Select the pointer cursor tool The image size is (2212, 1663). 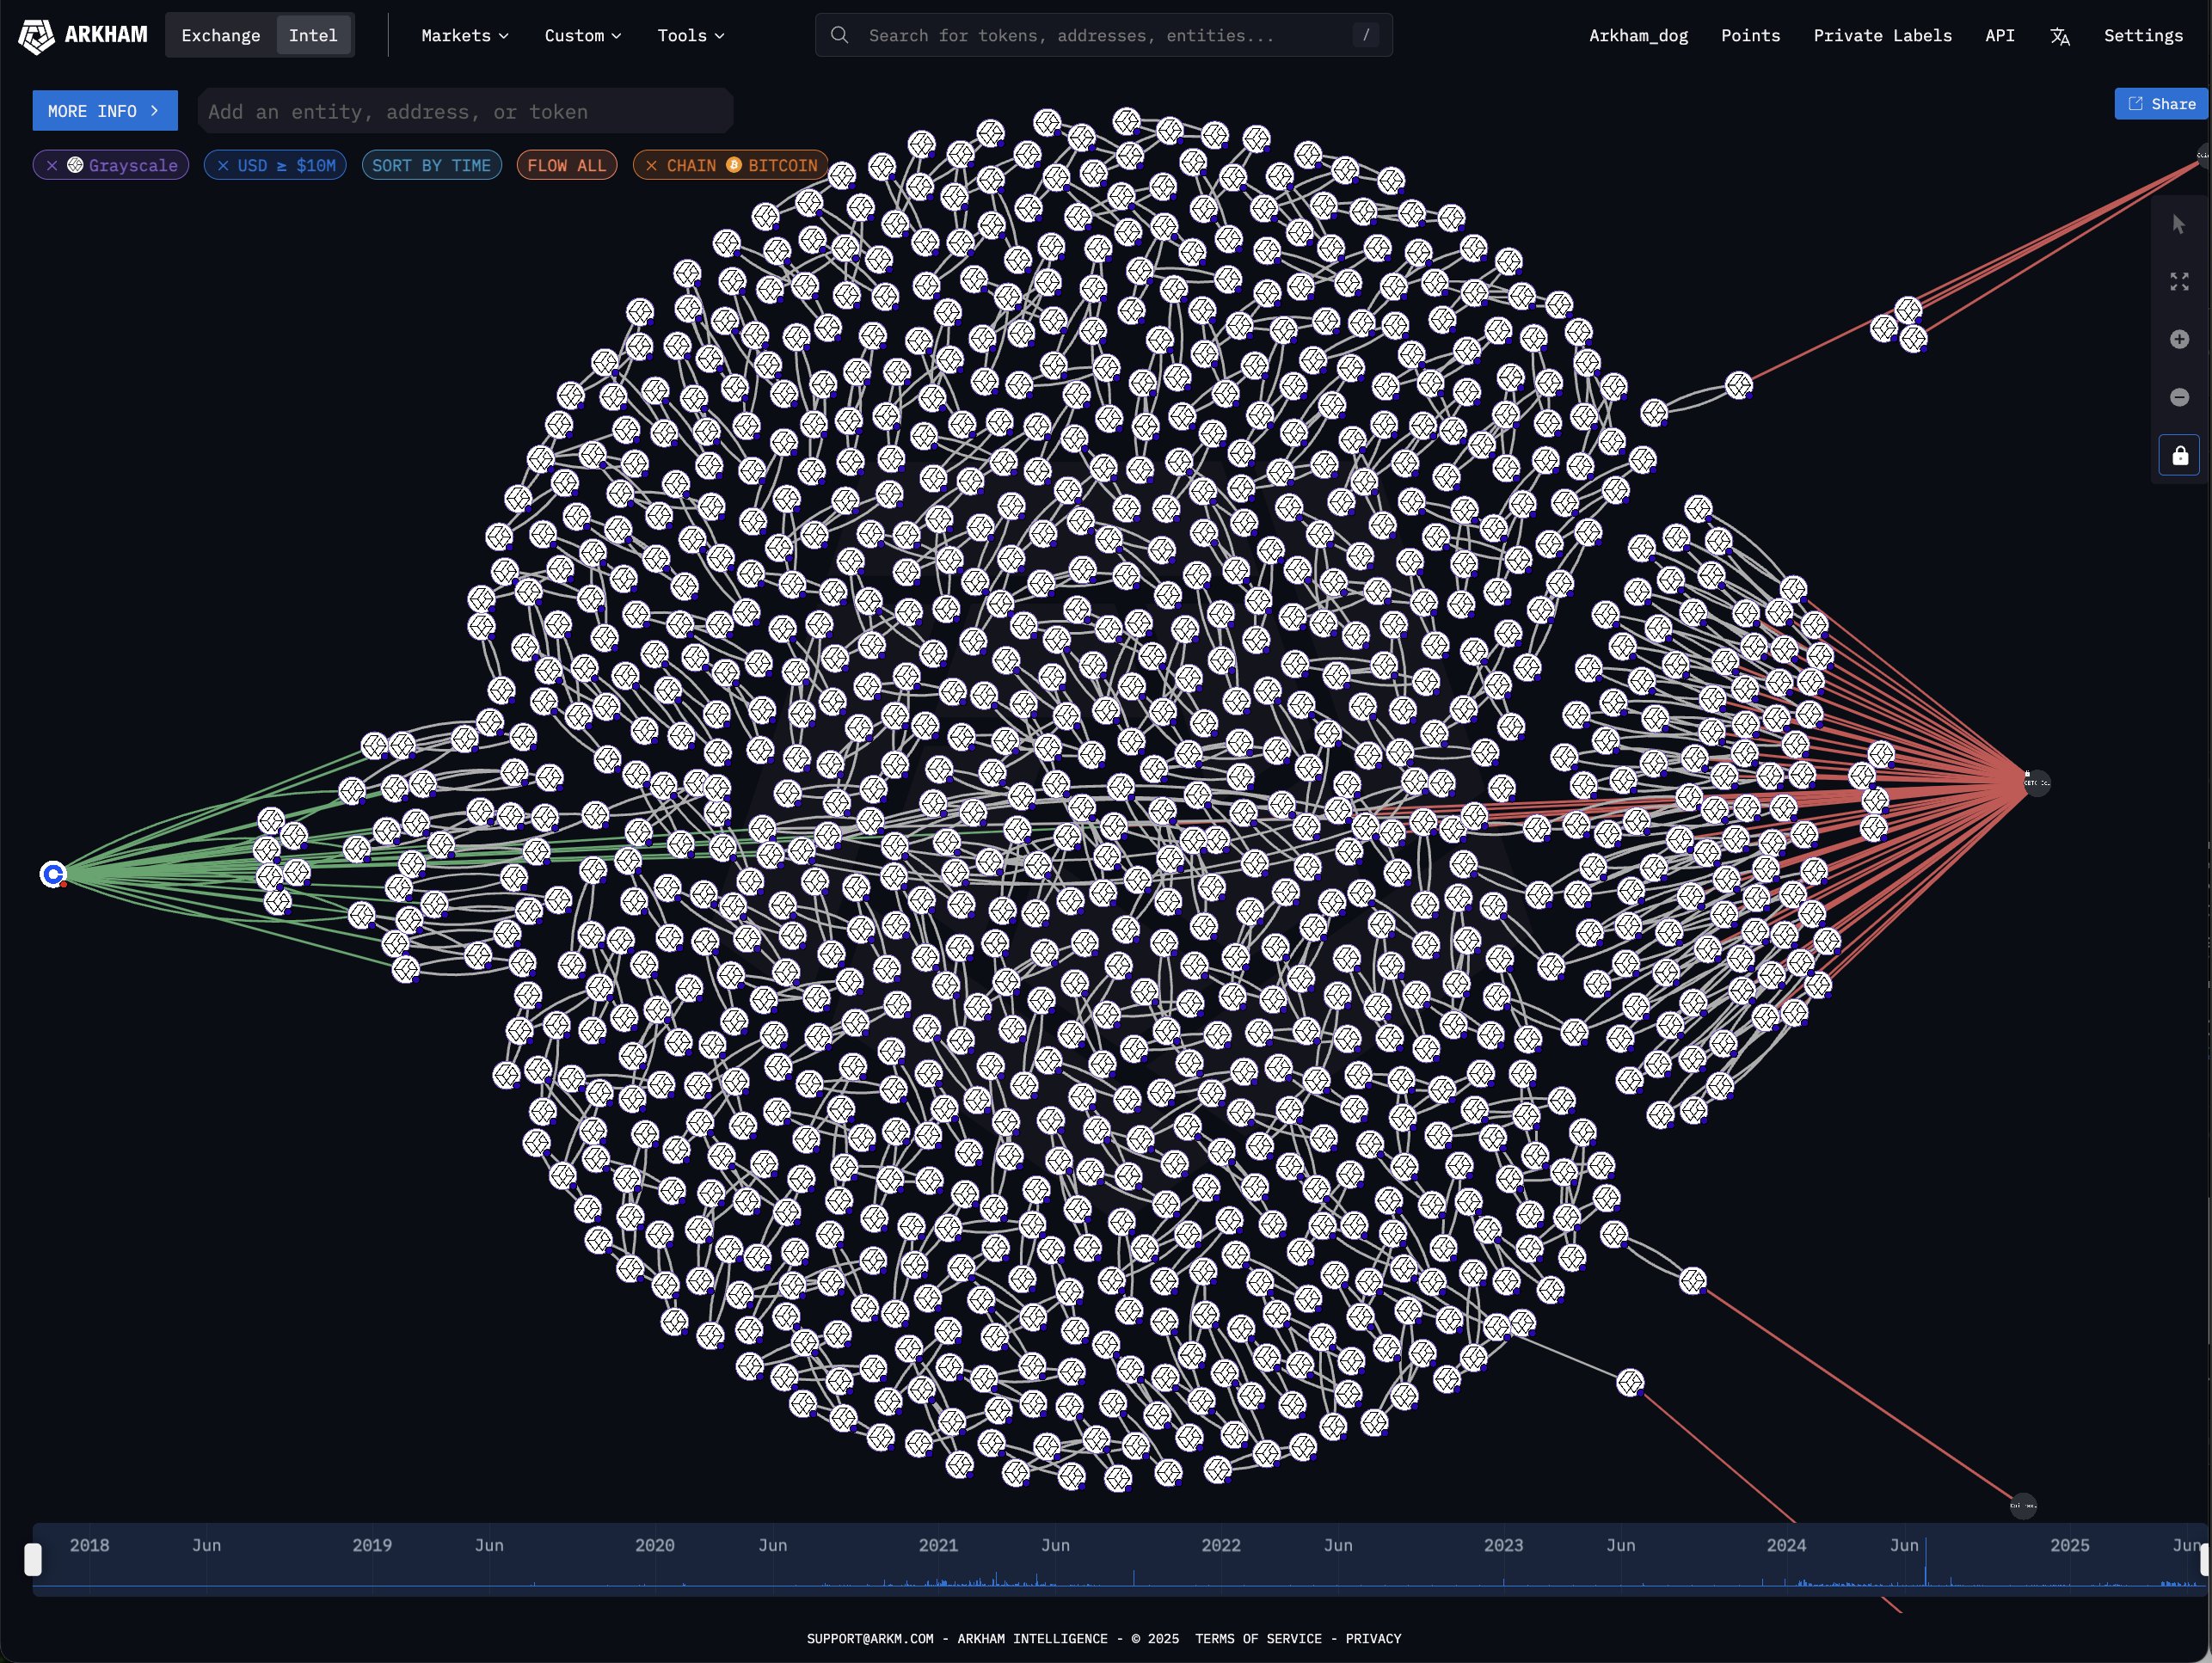click(2179, 224)
